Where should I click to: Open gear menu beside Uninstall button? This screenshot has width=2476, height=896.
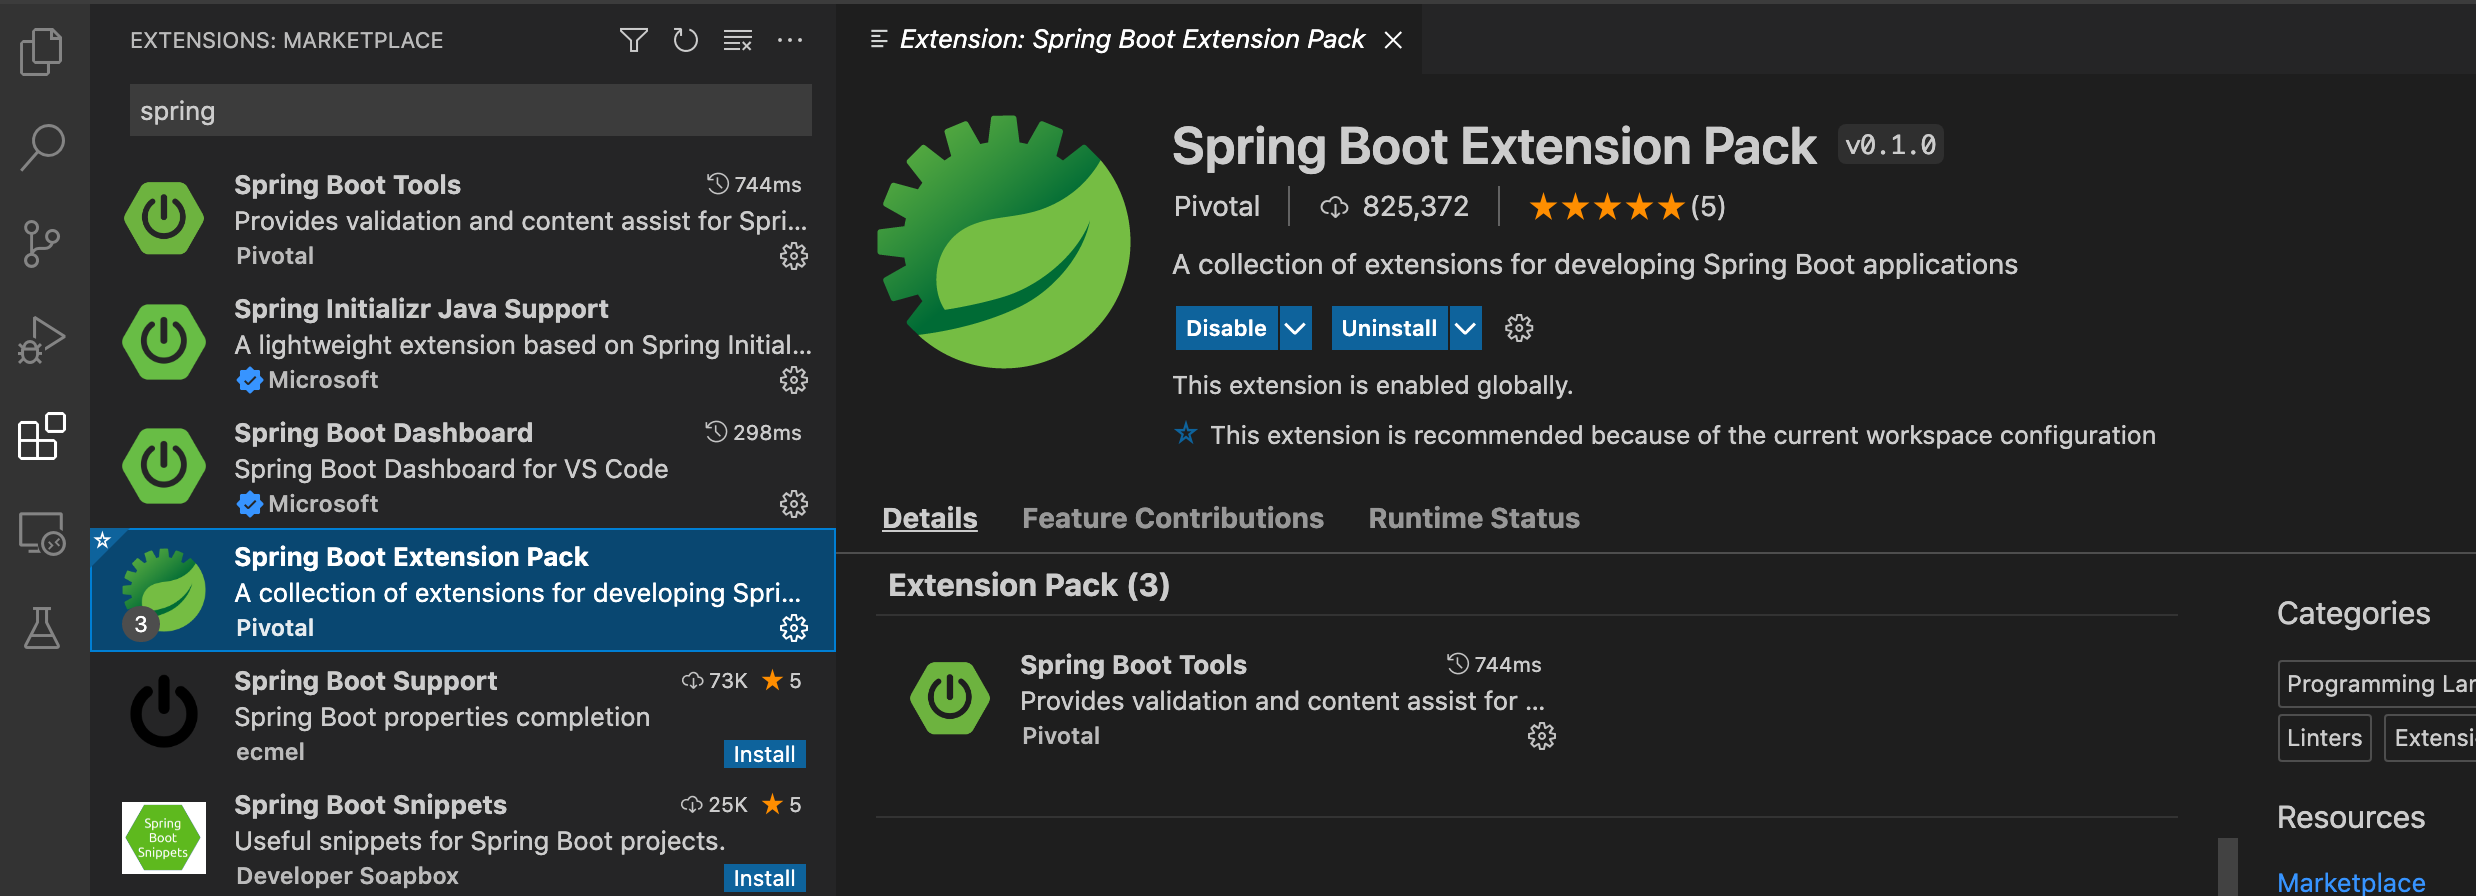(1519, 328)
